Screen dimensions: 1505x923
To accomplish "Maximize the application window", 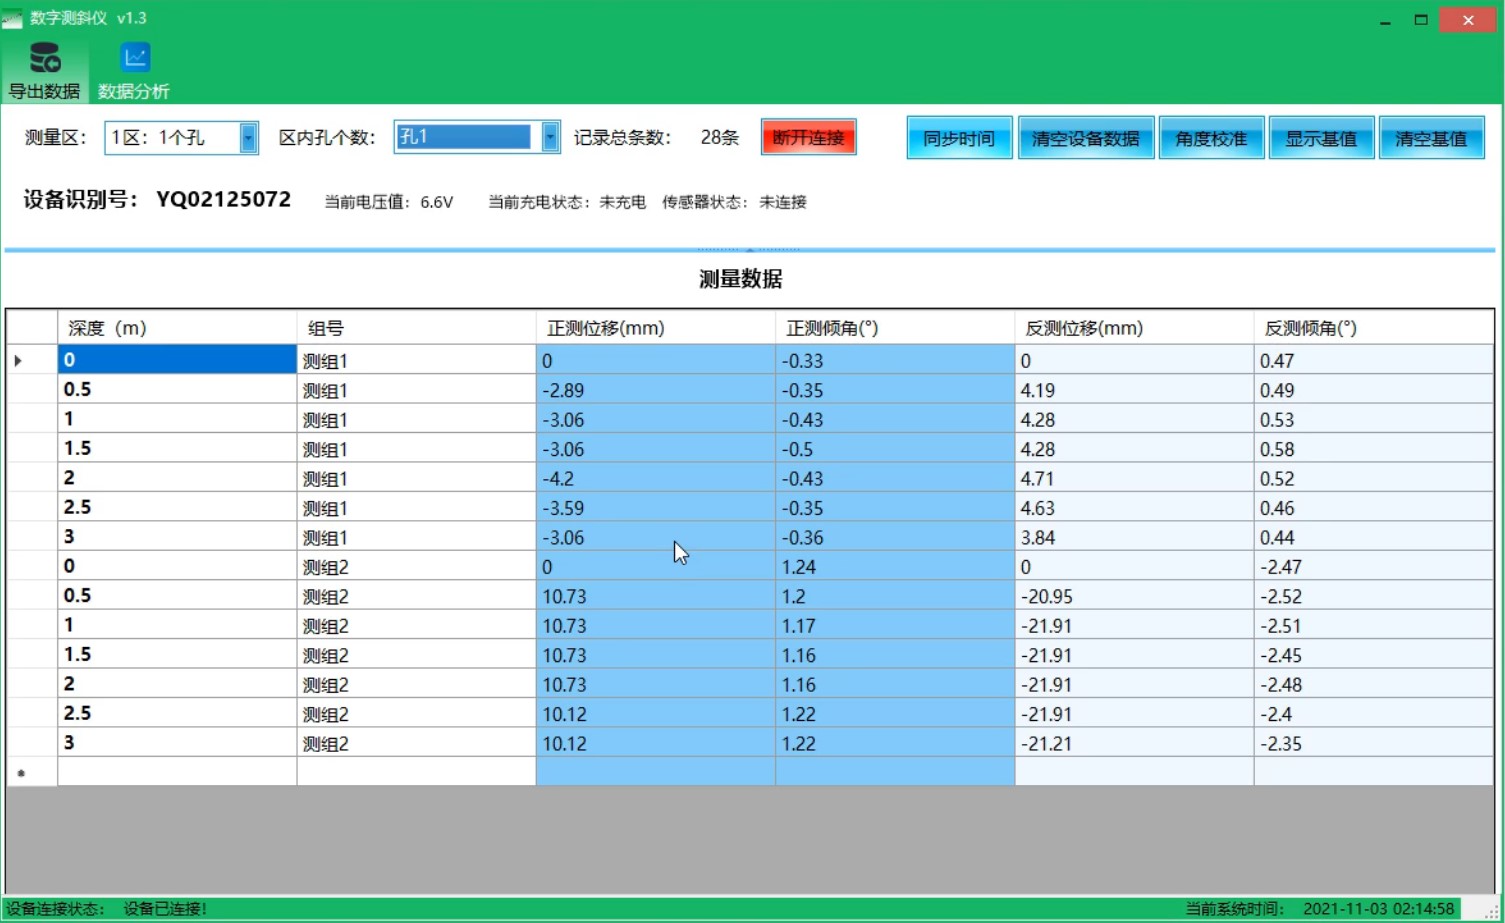I will tap(1420, 20).
